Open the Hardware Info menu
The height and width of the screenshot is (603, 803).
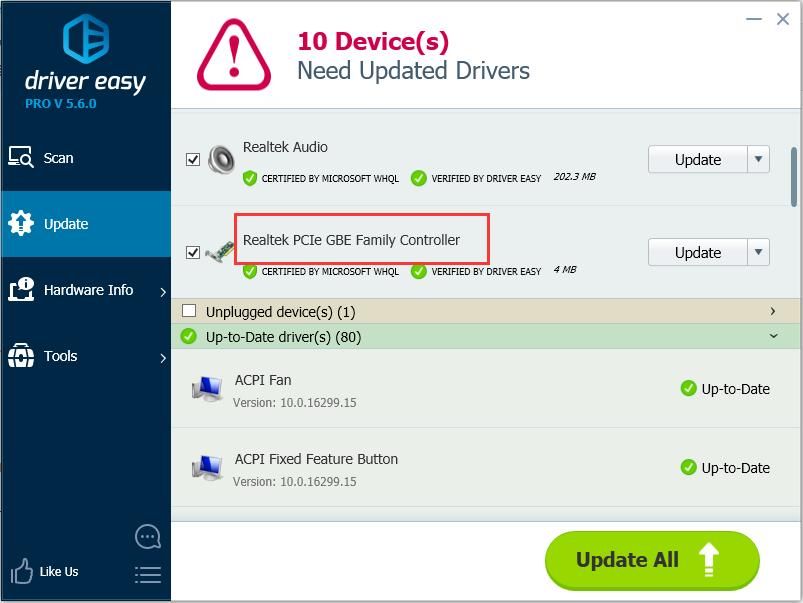pos(87,290)
